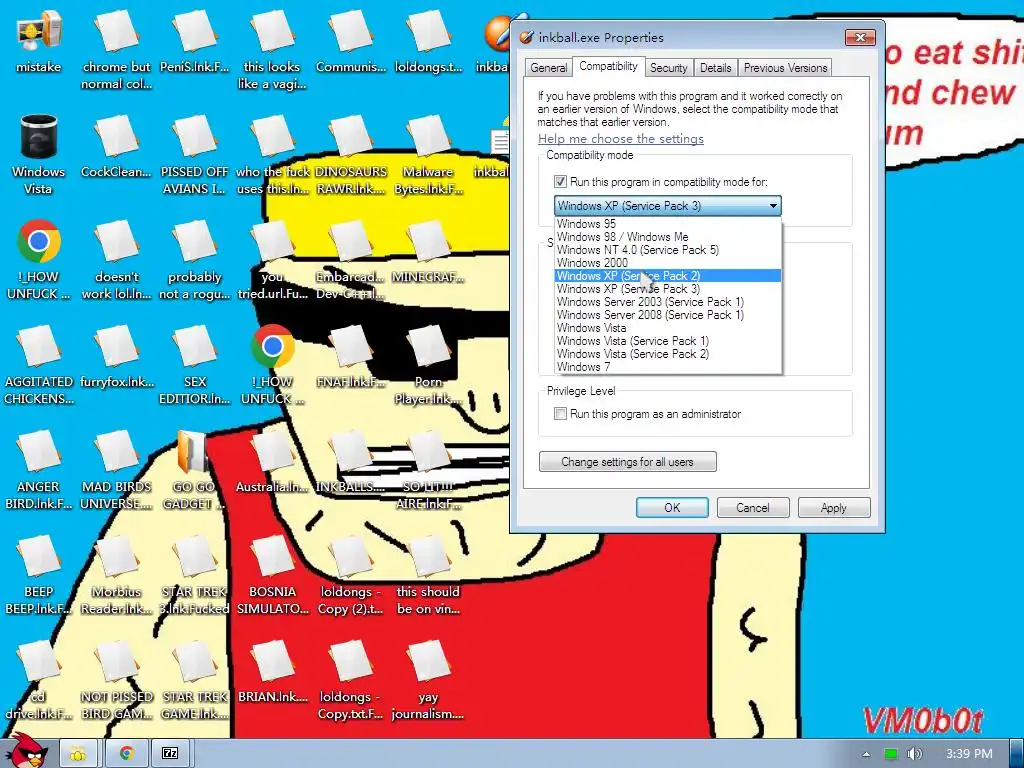Choose Windows 95 in the list
Viewport: 1024px width, 768px height.
click(667, 224)
